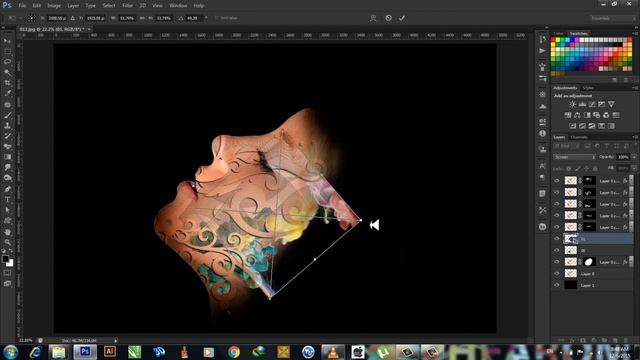Toggle the Anti-alias checkbox
The width and height of the screenshot is (640, 360).
(216, 18)
